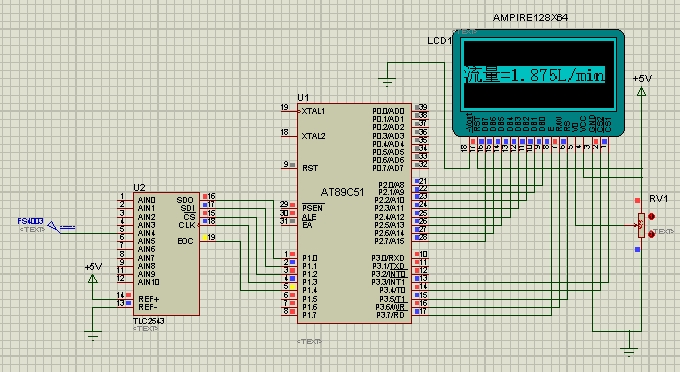
Task: Click the EOC pin 19 on TLC2543
Action: 208,238
